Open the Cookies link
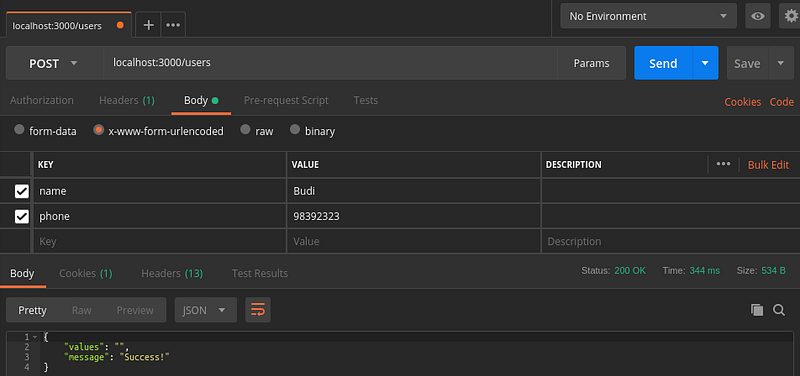 click(x=742, y=102)
